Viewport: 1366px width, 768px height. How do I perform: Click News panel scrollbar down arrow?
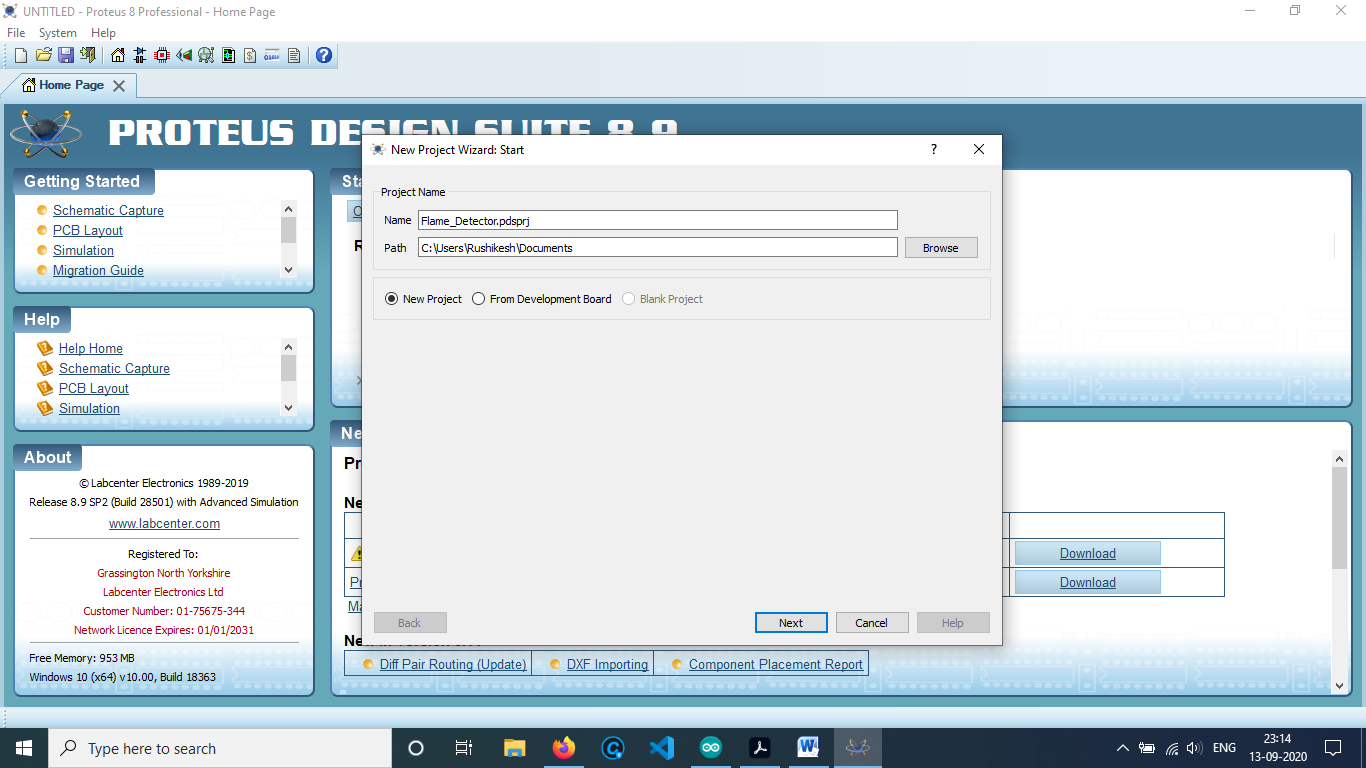coord(1340,686)
